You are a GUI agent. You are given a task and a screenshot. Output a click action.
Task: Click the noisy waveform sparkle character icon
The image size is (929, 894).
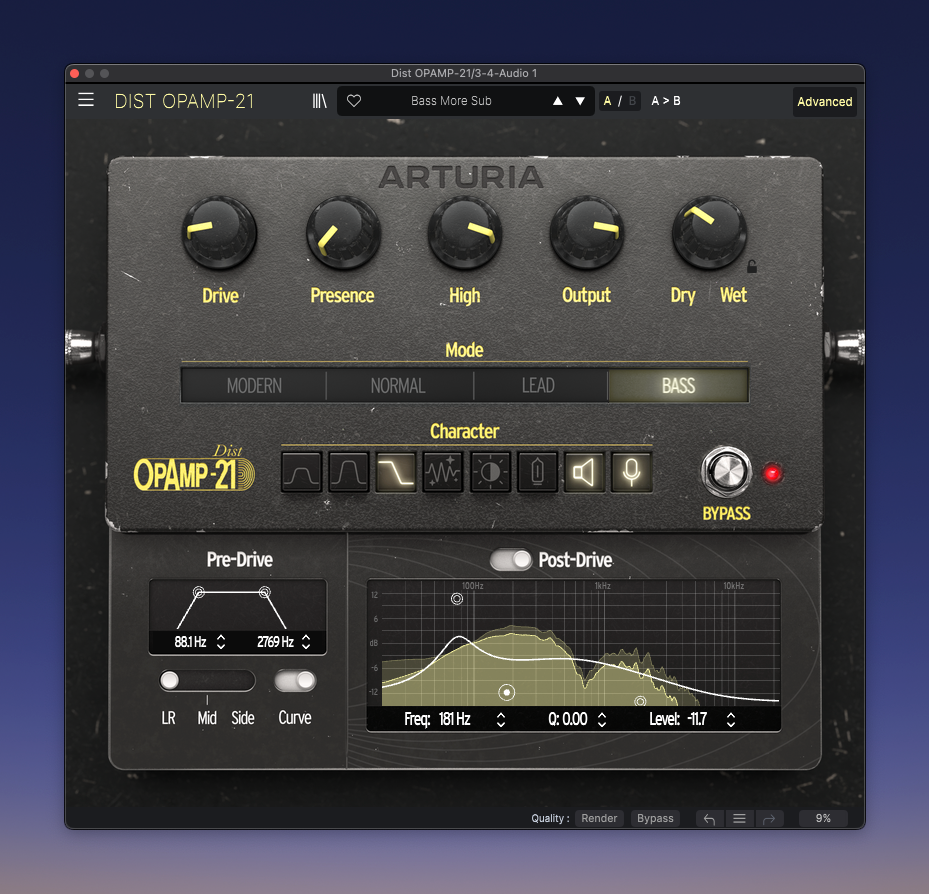(x=443, y=472)
